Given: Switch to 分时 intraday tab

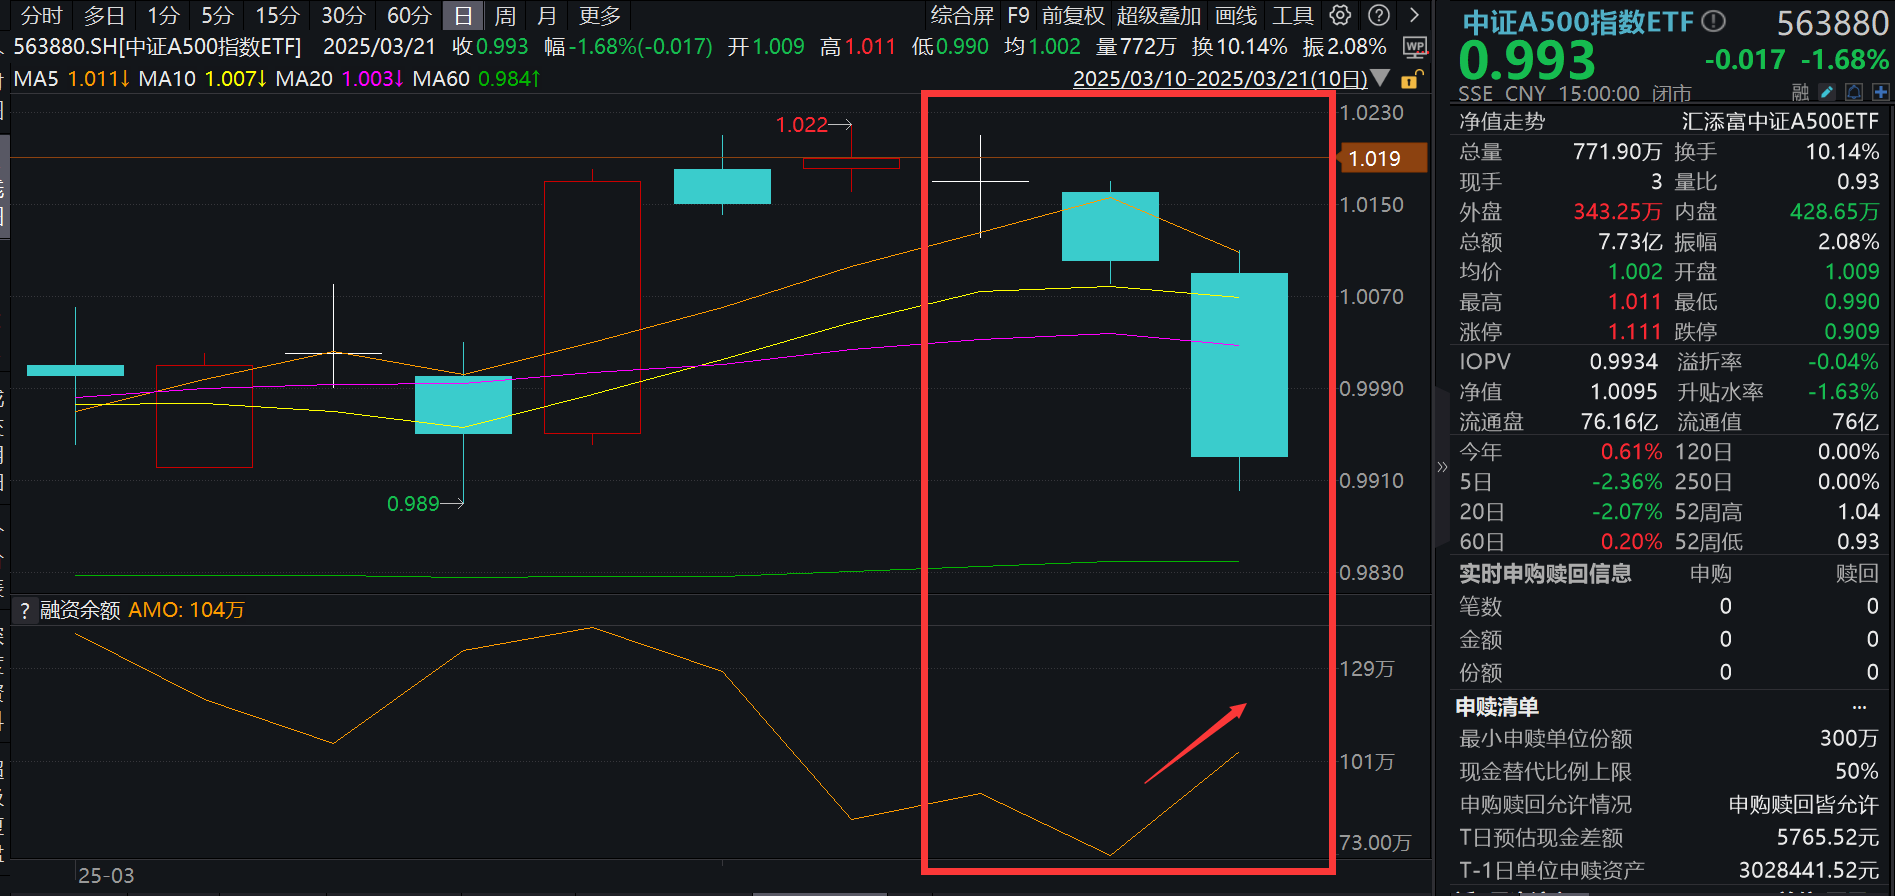Looking at the screenshot, I should tap(41, 16).
